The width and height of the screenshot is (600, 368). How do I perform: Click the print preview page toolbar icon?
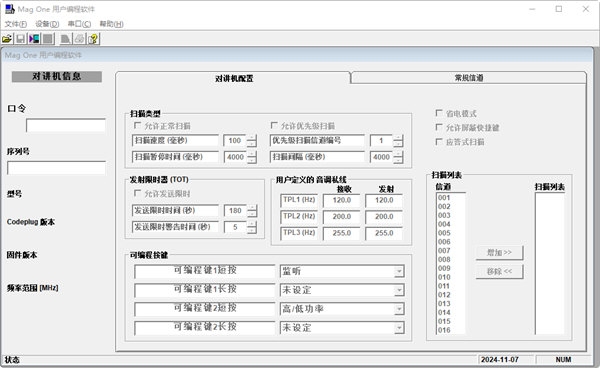pyautogui.click(x=65, y=39)
